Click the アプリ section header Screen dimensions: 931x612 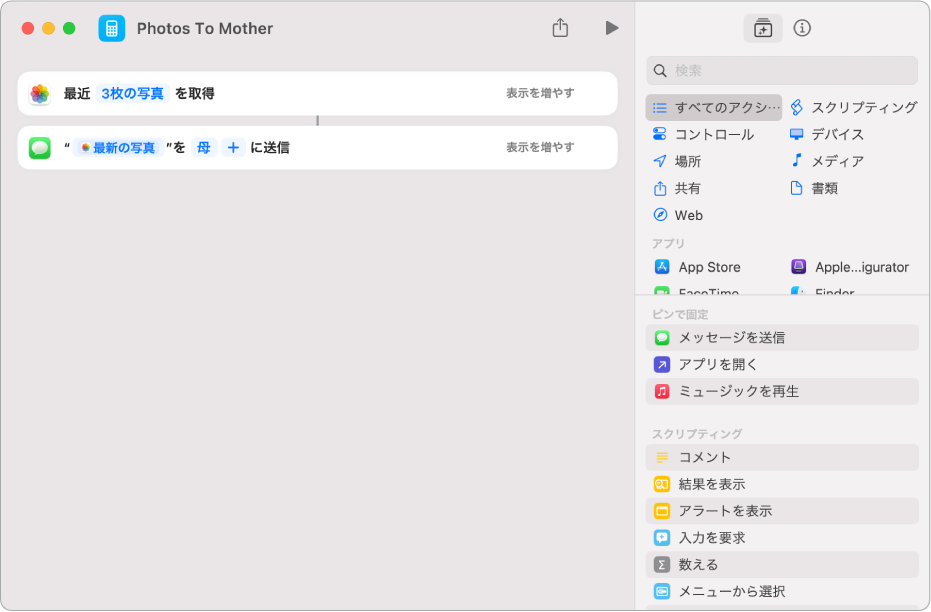click(668, 243)
